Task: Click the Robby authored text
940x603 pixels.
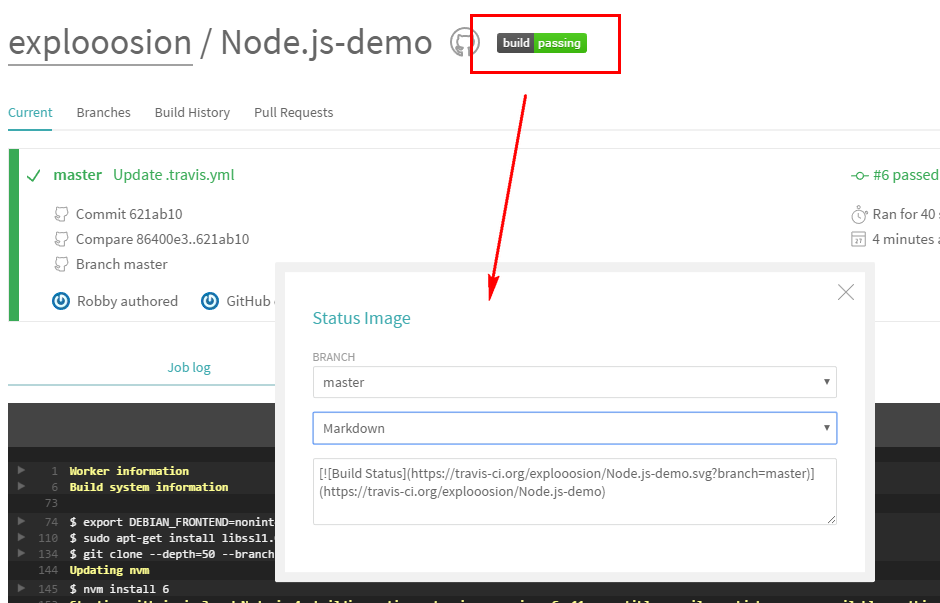Action: 127,301
